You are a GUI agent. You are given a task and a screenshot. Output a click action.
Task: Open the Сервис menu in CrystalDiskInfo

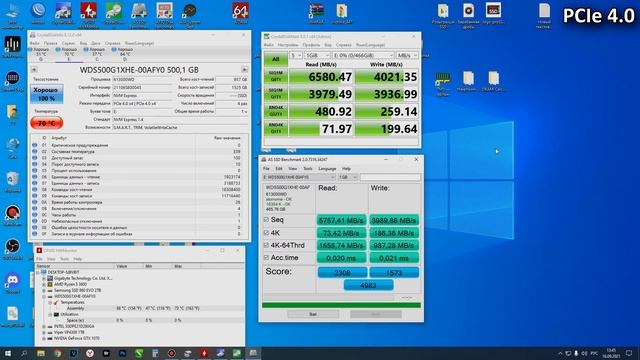68,43
